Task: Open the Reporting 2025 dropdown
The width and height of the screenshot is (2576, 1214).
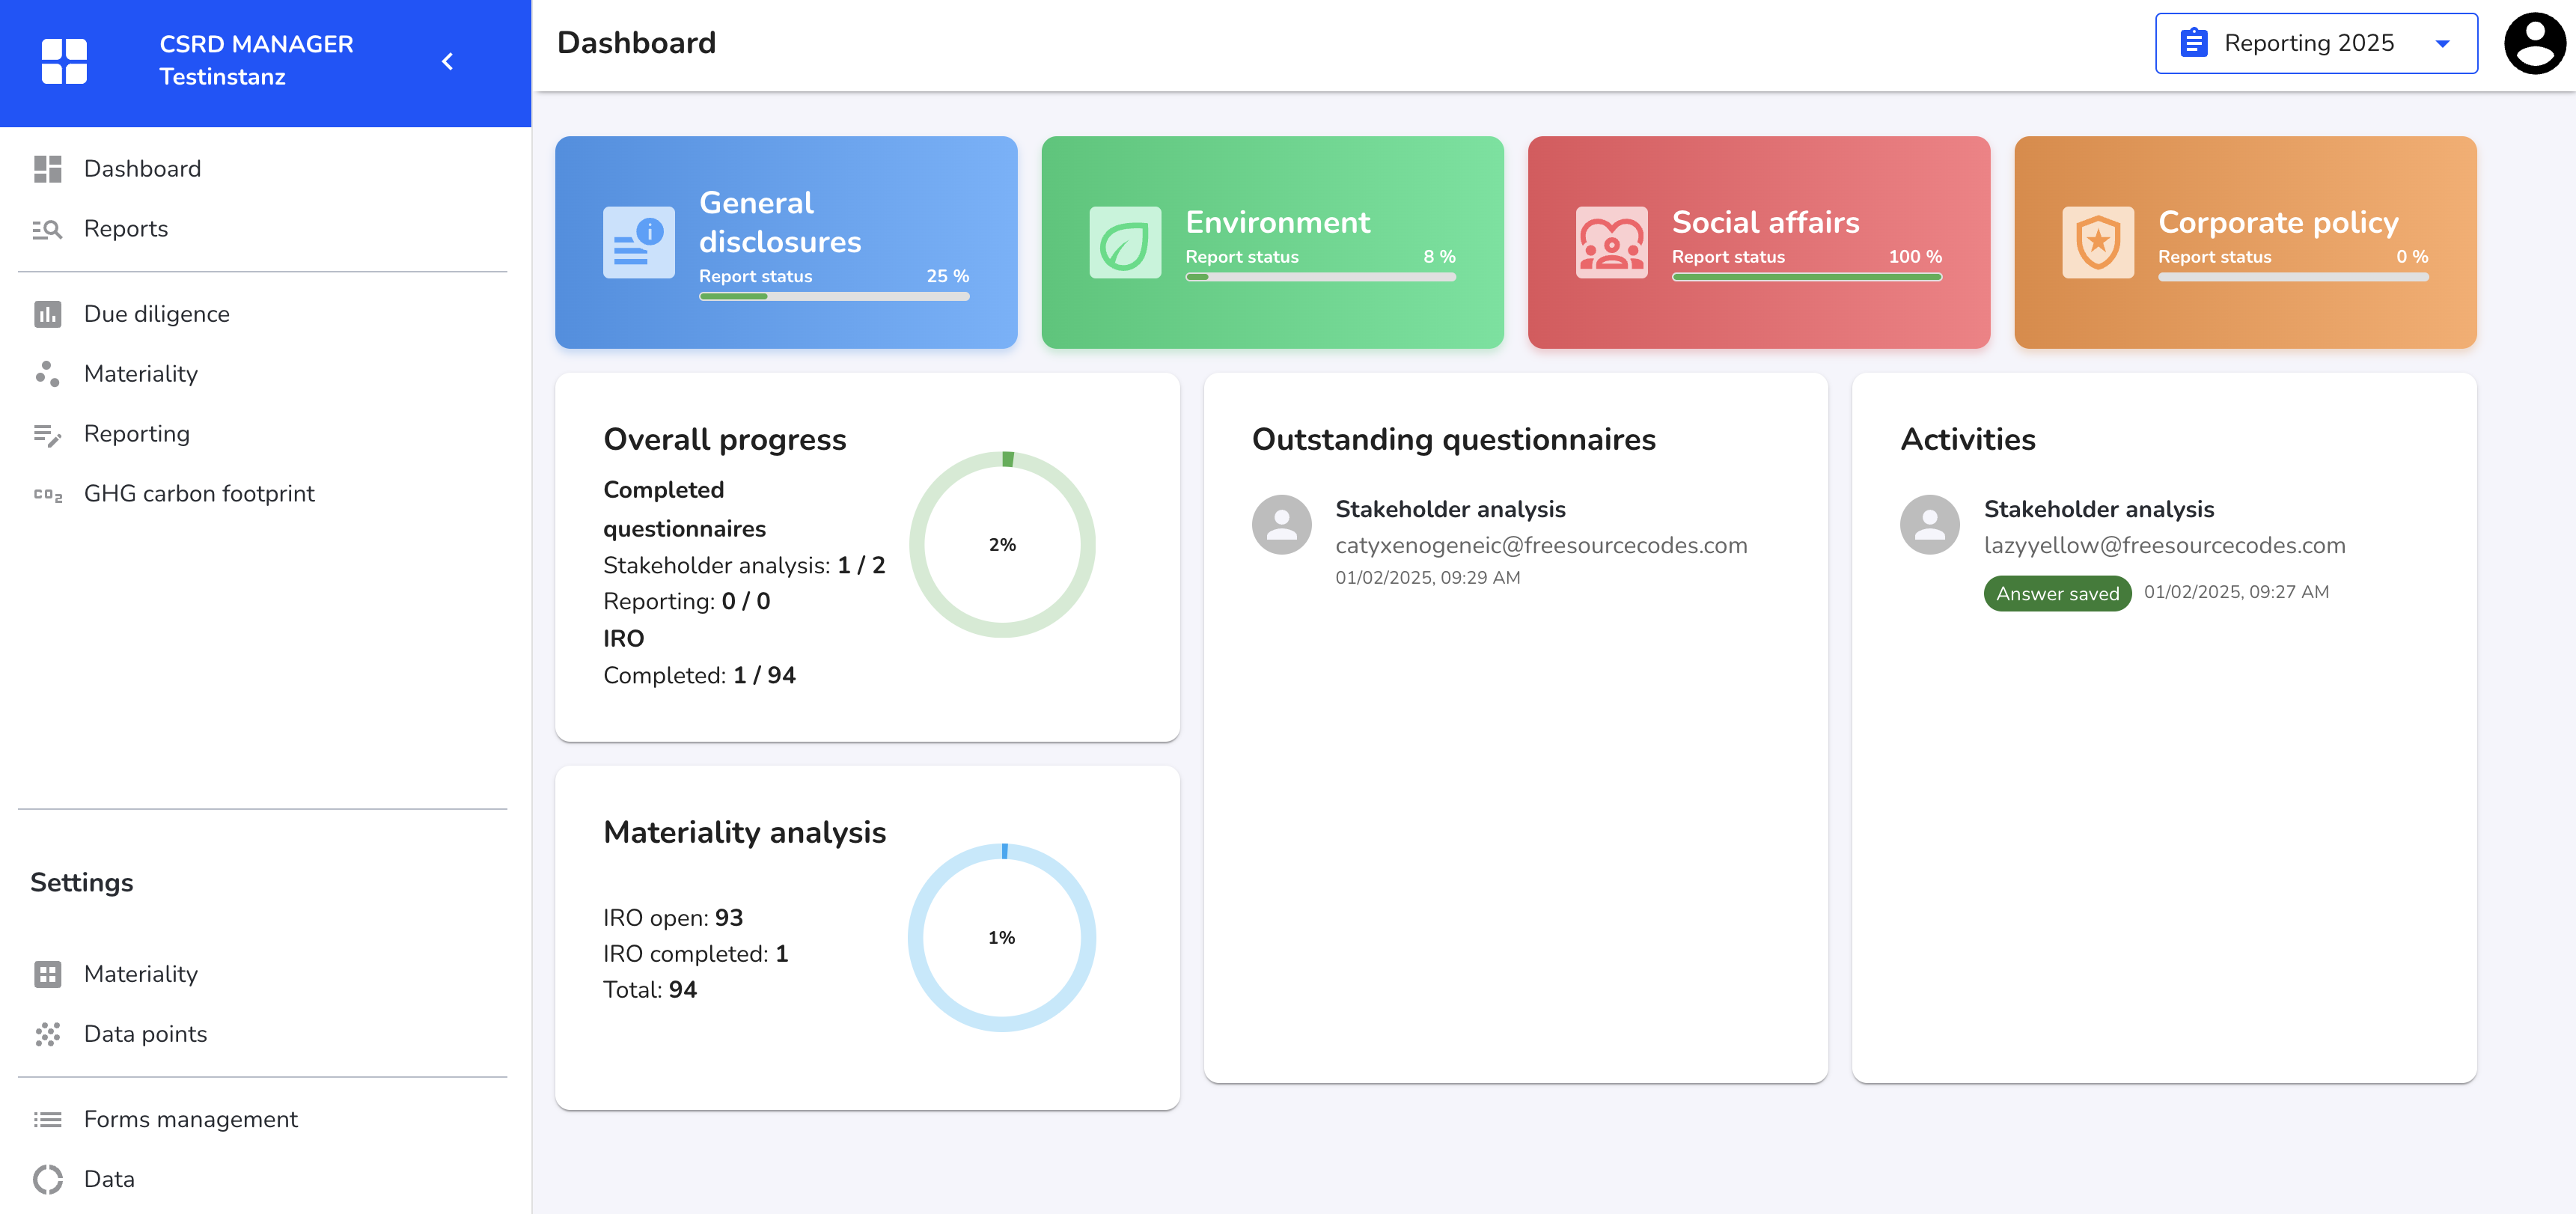Action: click(x=2316, y=43)
